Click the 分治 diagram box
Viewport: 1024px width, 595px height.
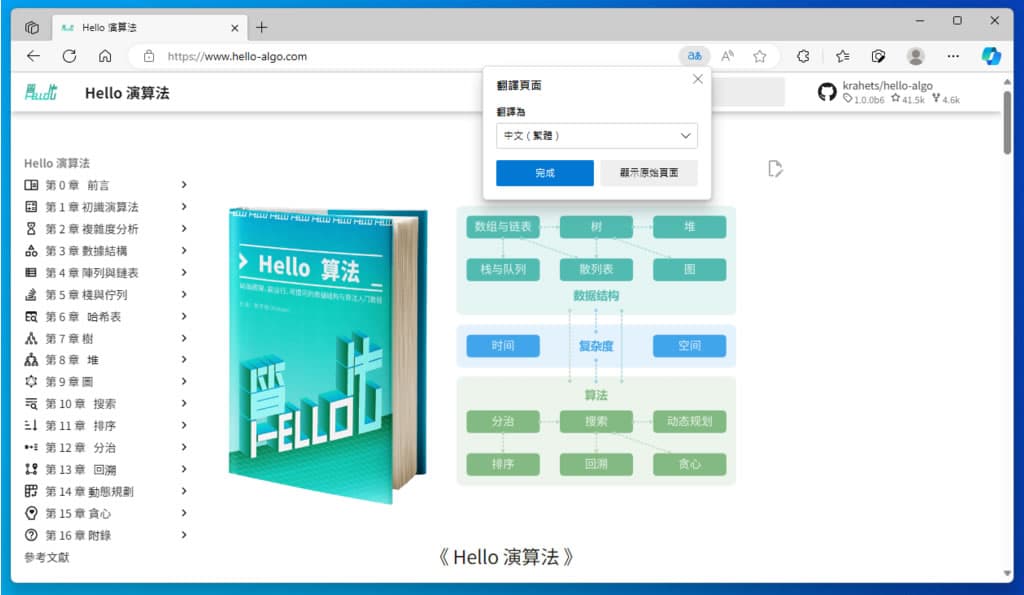503,421
